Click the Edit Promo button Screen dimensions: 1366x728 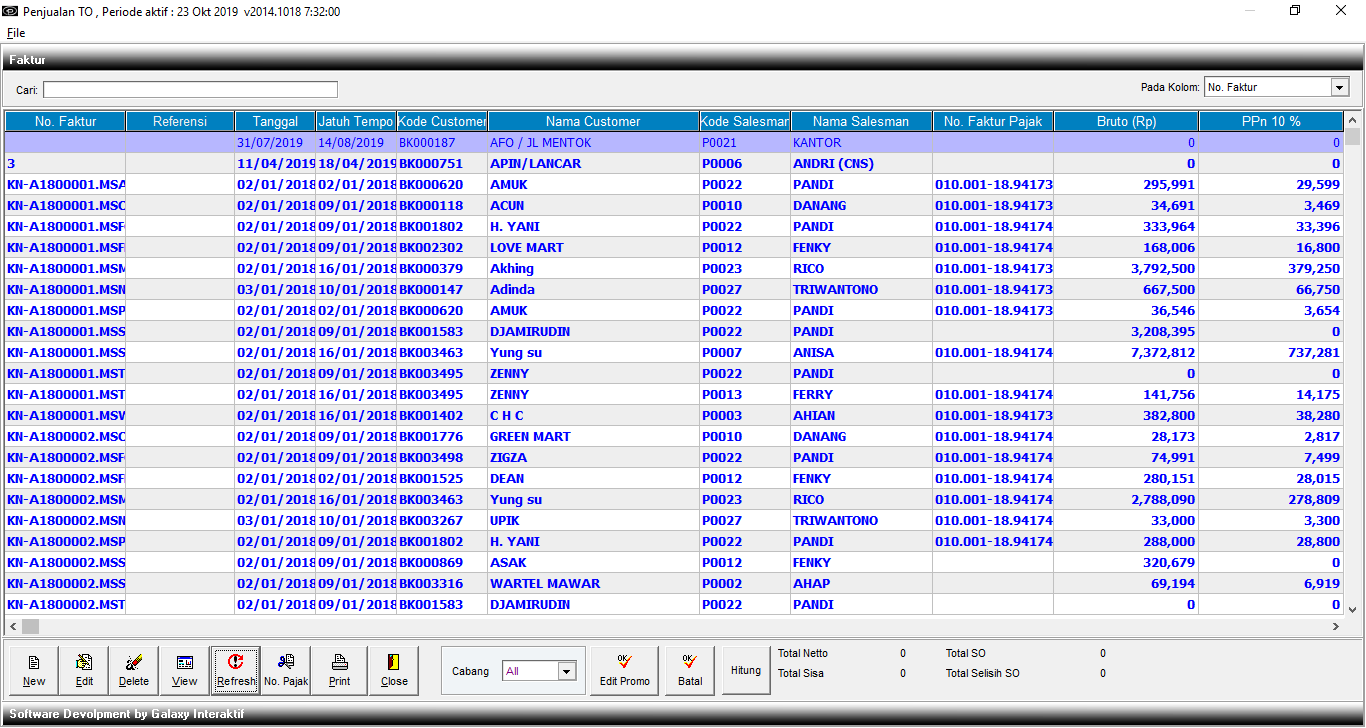point(624,670)
